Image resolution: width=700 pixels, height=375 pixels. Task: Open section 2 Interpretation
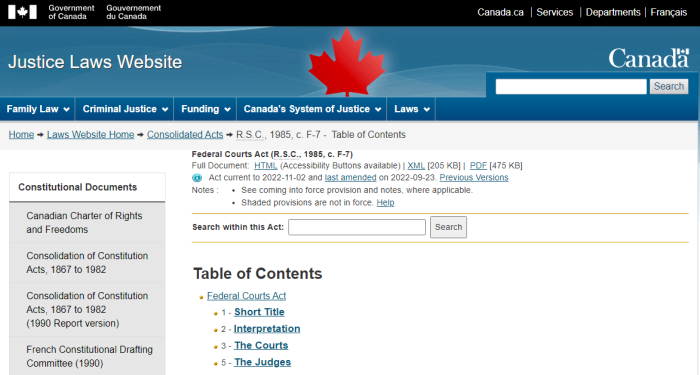click(x=267, y=329)
